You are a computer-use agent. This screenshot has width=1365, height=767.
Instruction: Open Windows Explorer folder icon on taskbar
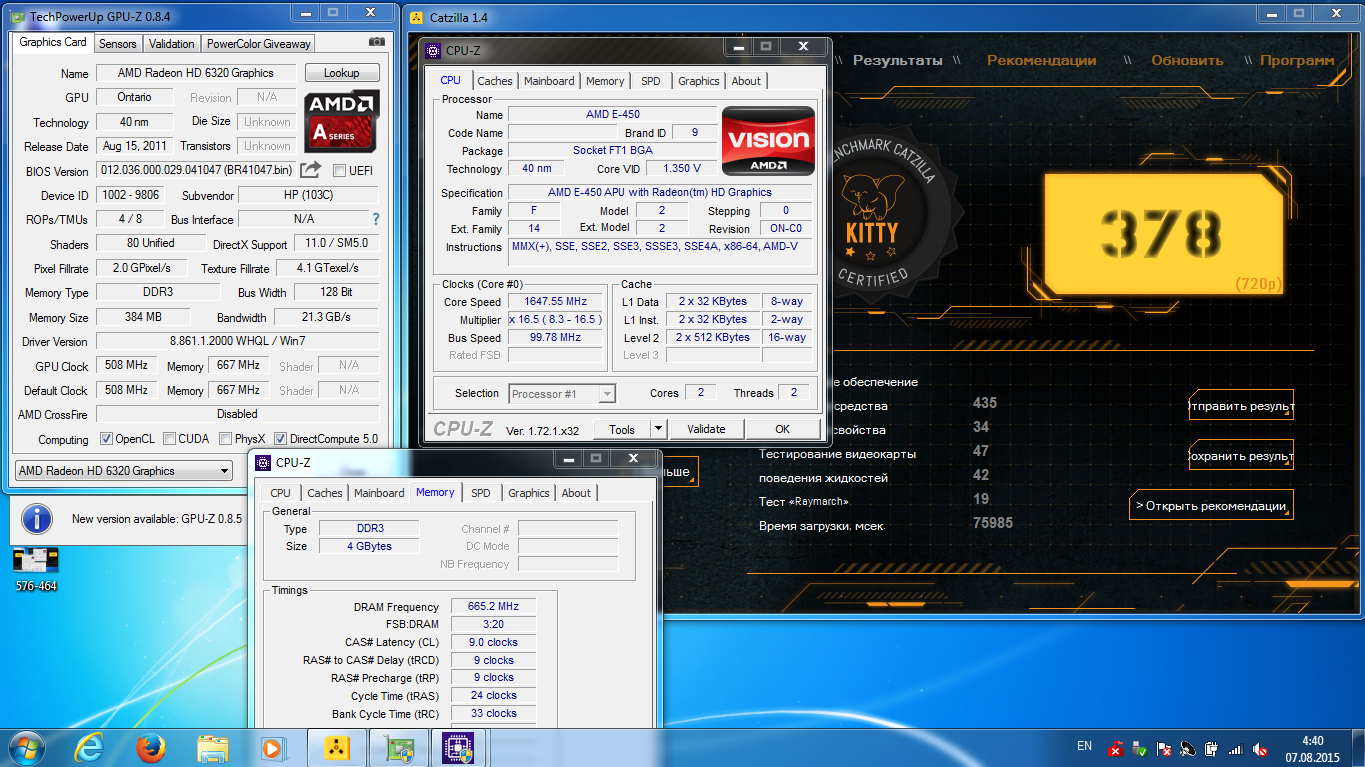tap(213, 747)
